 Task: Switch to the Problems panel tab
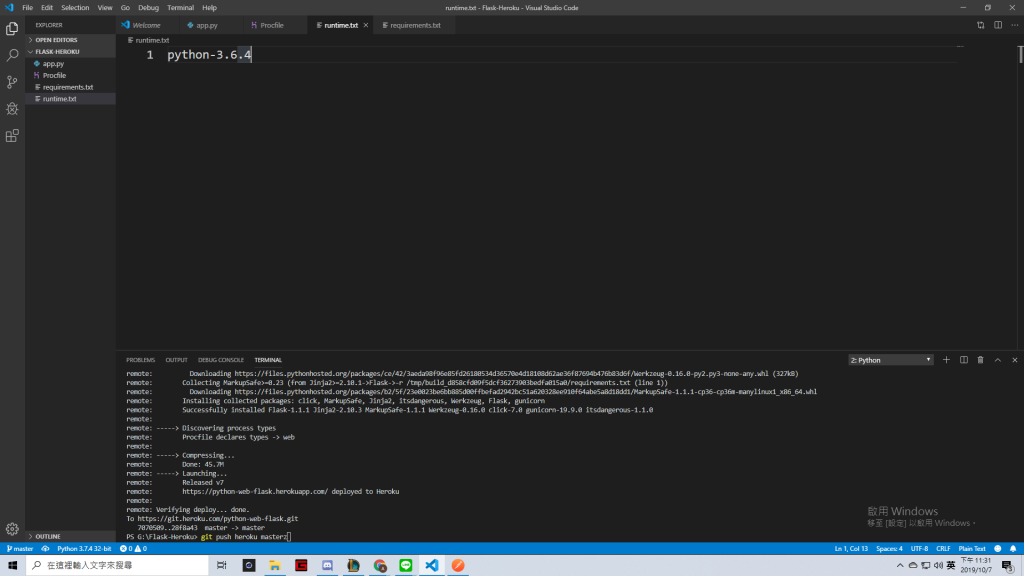pos(140,360)
